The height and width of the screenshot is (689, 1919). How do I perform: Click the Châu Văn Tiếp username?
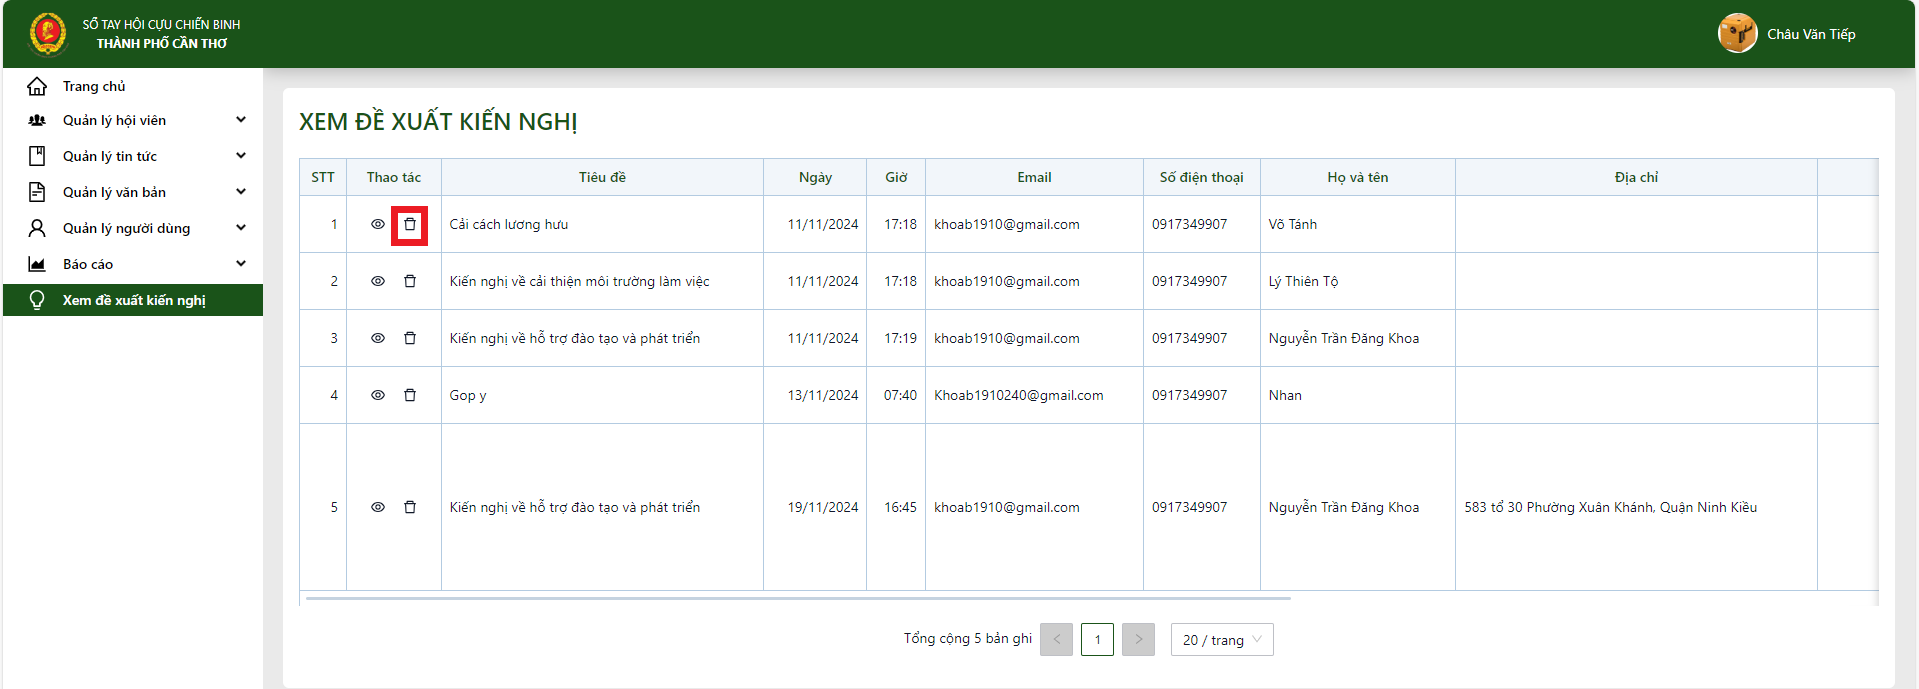tap(1811, 34)
